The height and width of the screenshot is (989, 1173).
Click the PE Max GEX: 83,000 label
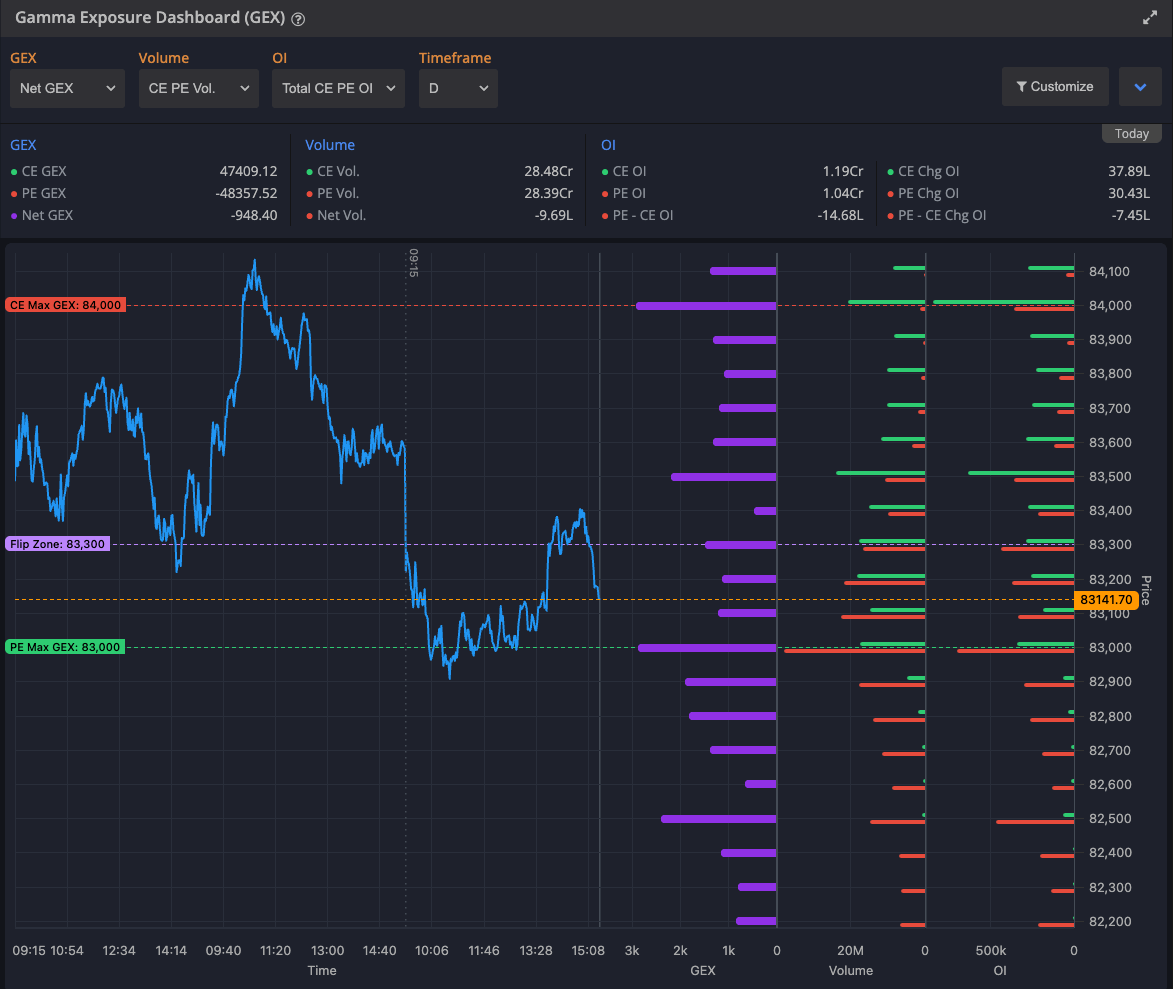coord(65,647)
